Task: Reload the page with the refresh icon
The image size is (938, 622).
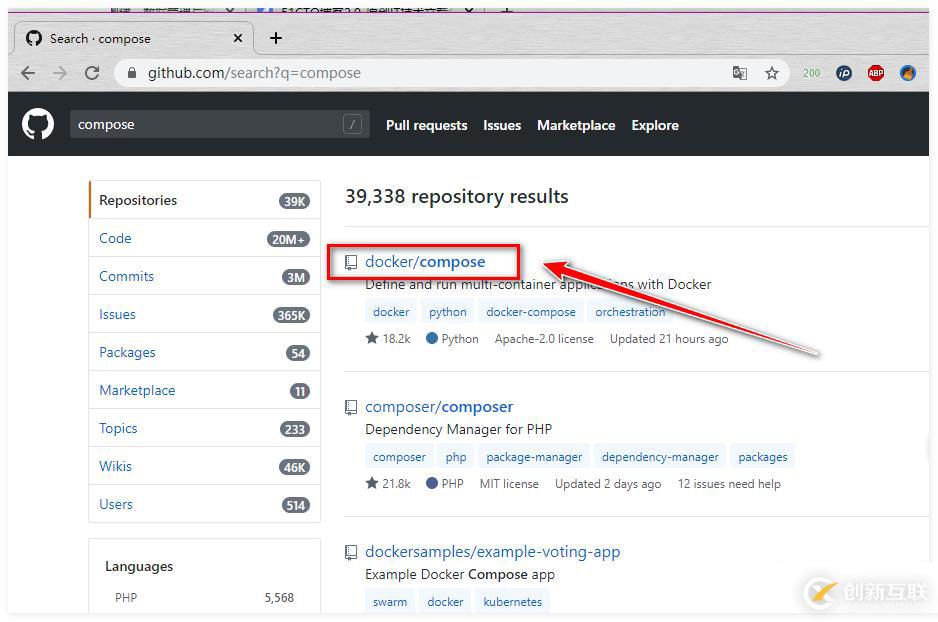Action: [x=92, y=73]
